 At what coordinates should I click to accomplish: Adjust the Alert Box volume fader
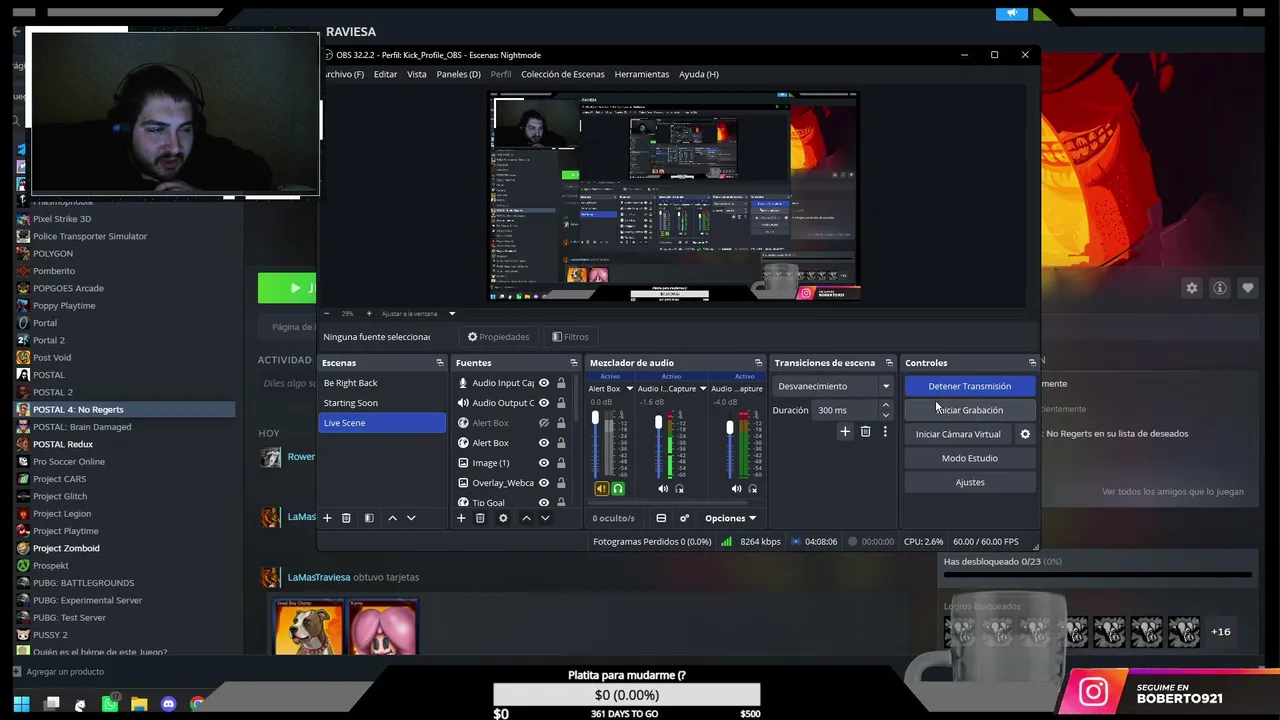pos(595,419)
